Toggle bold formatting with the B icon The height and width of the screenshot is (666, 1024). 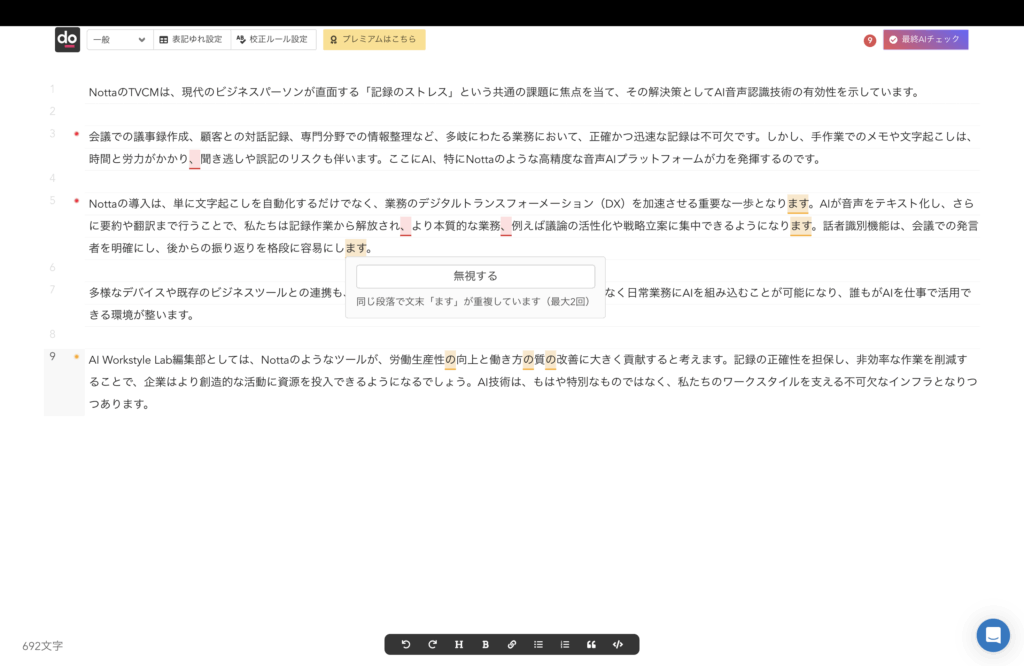(485, 645)
